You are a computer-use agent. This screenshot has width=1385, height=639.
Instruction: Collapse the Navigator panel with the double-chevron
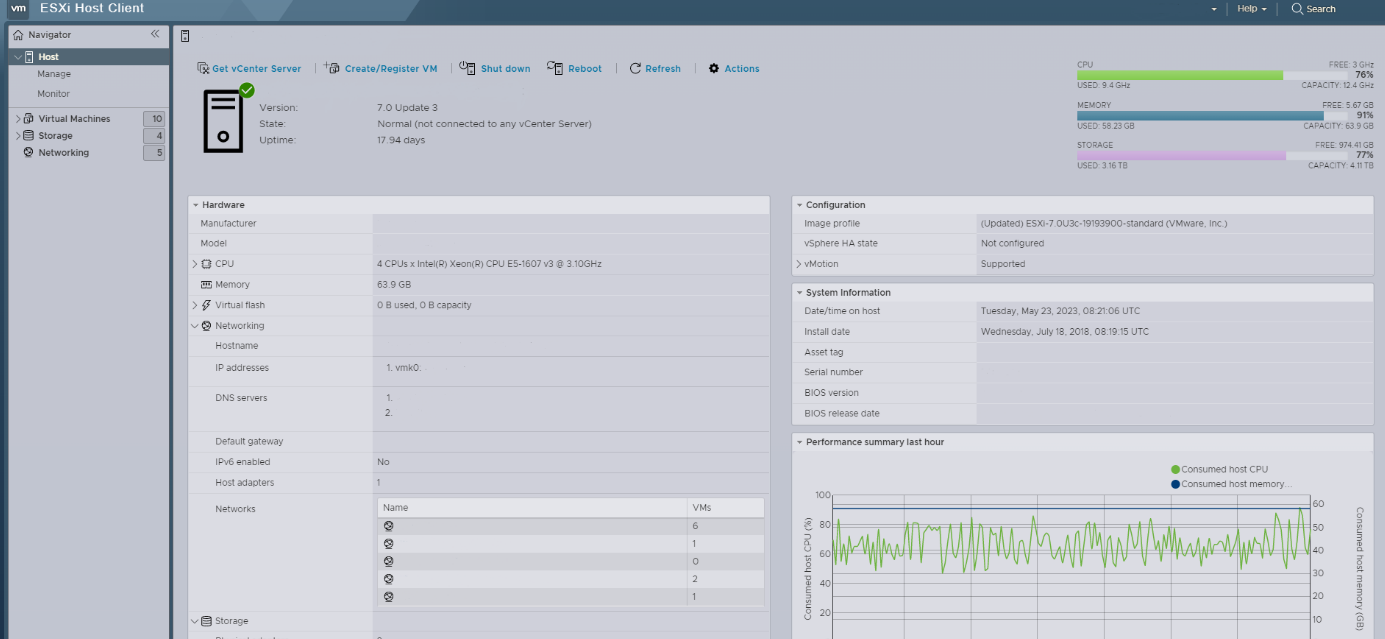point(155,34)
